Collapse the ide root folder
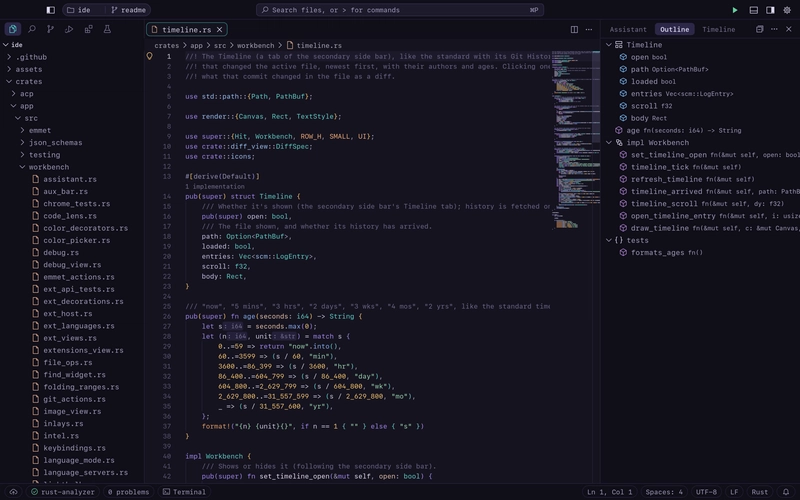800x500 pixels. coord(72,44)
